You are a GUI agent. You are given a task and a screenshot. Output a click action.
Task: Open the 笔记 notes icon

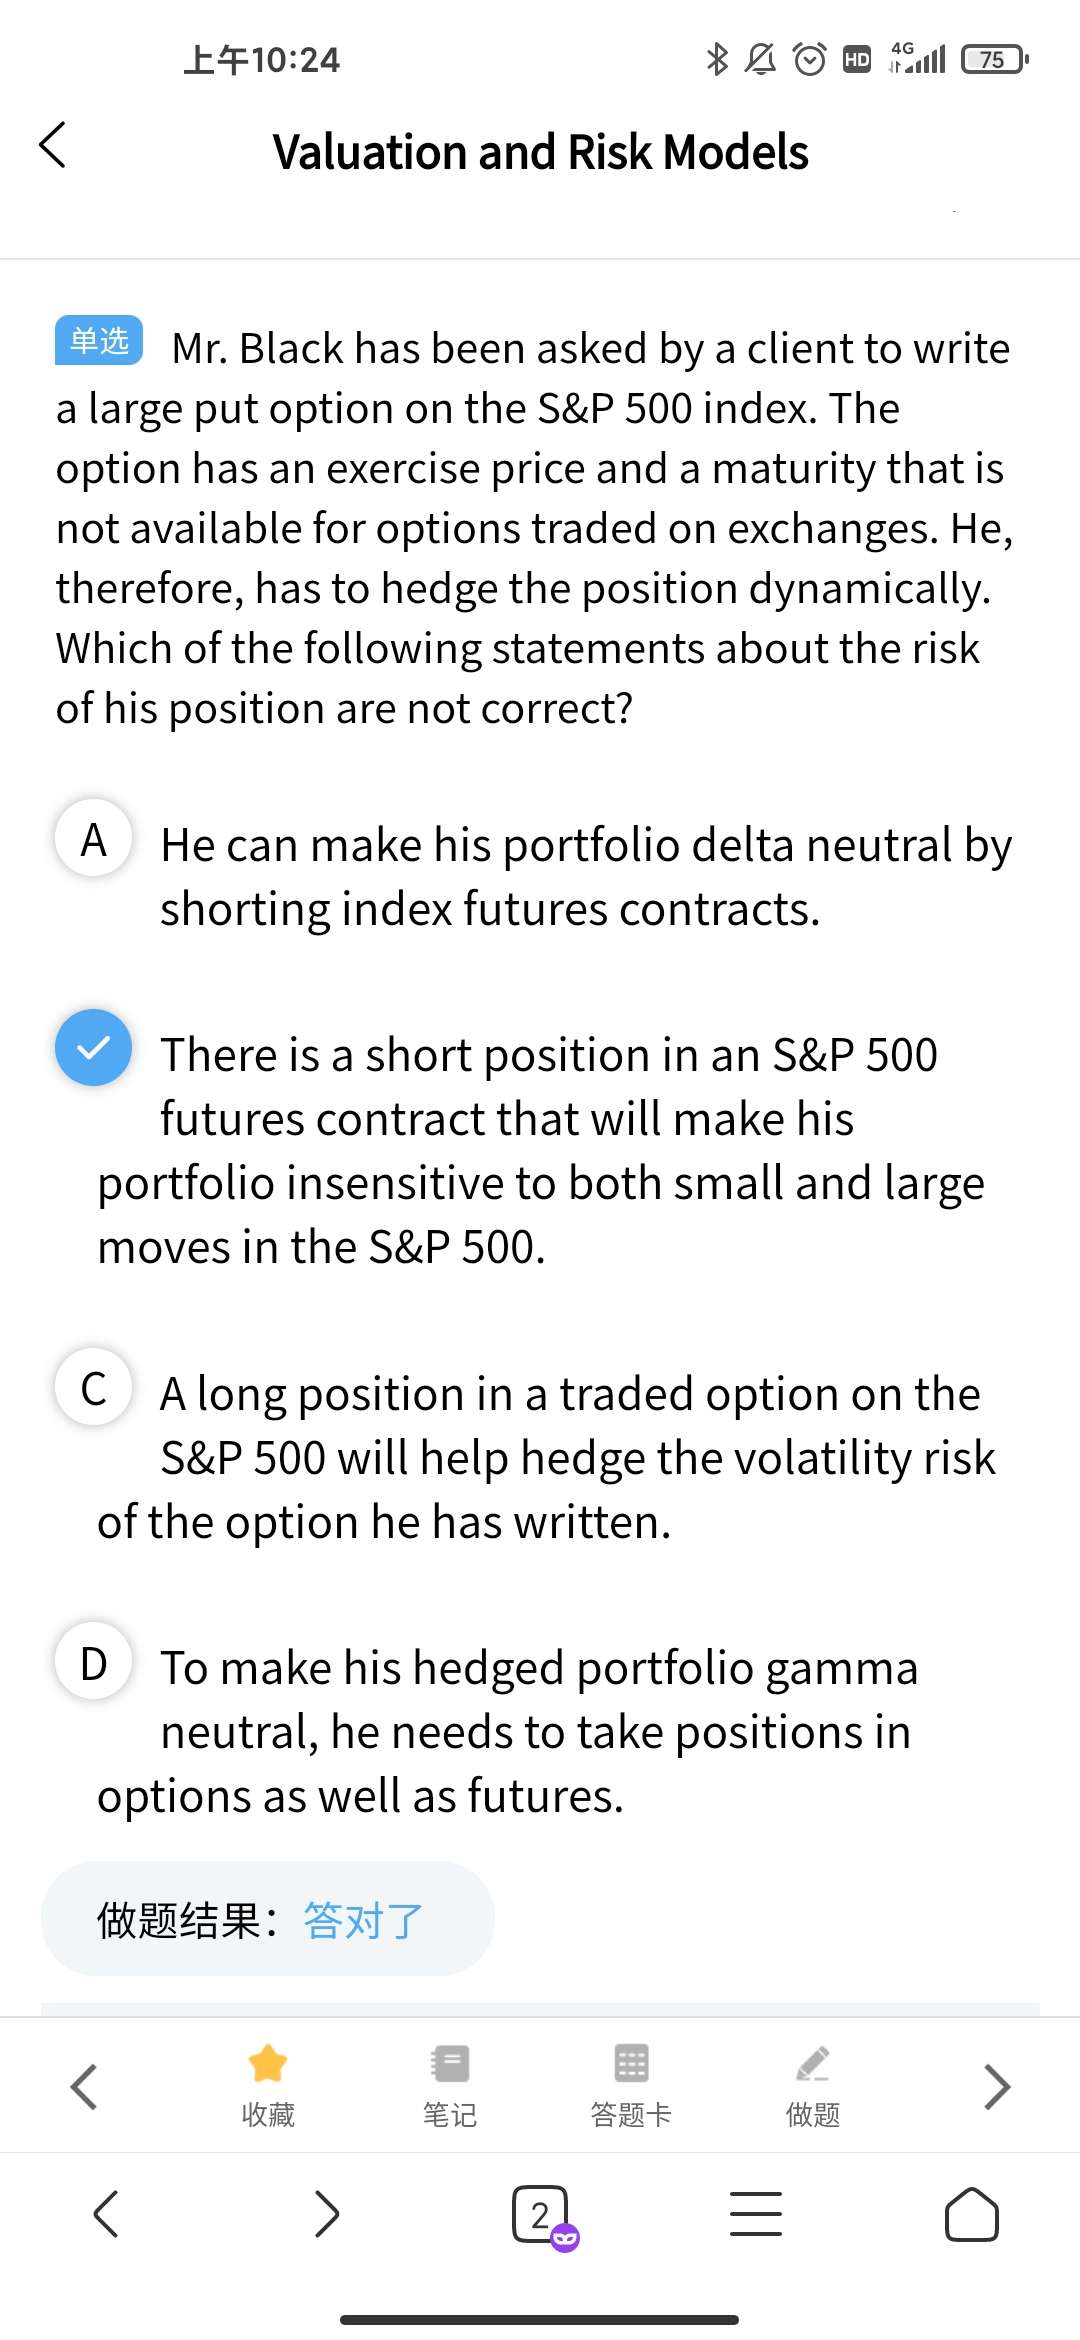pyautogui.click(x=449, y=2064)
